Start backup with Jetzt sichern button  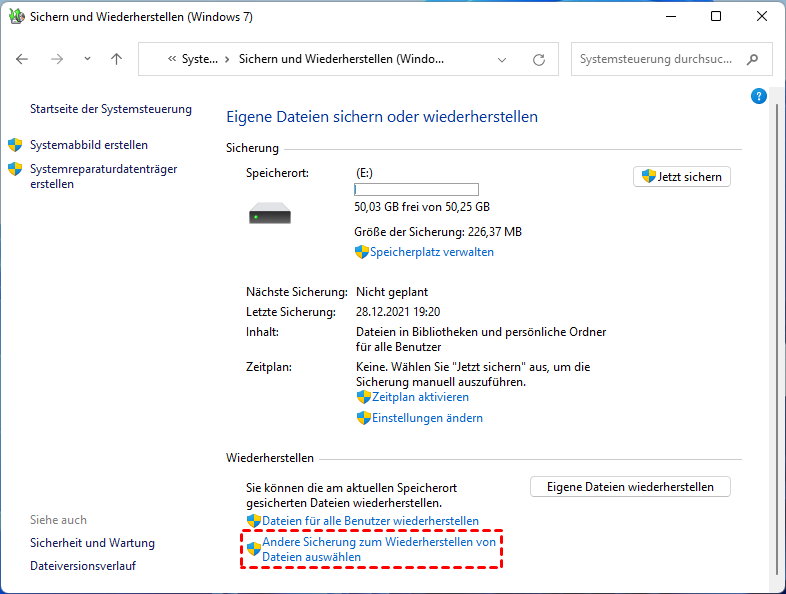682,176
